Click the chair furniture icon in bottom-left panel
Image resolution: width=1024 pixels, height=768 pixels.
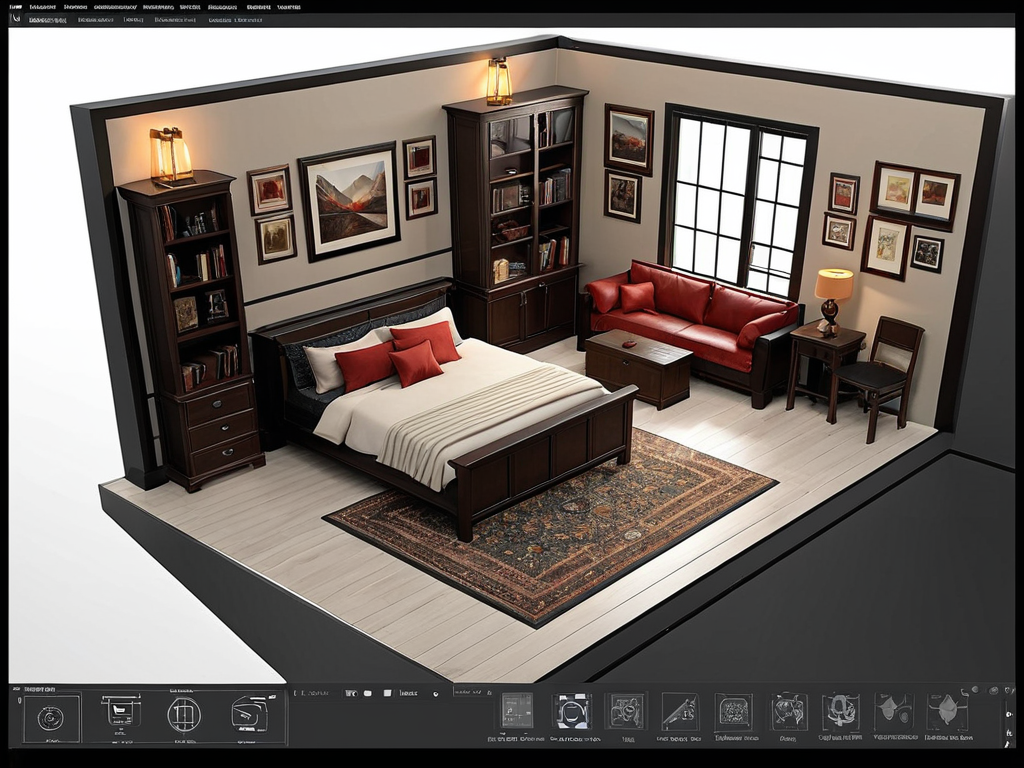tap(121, 713)
